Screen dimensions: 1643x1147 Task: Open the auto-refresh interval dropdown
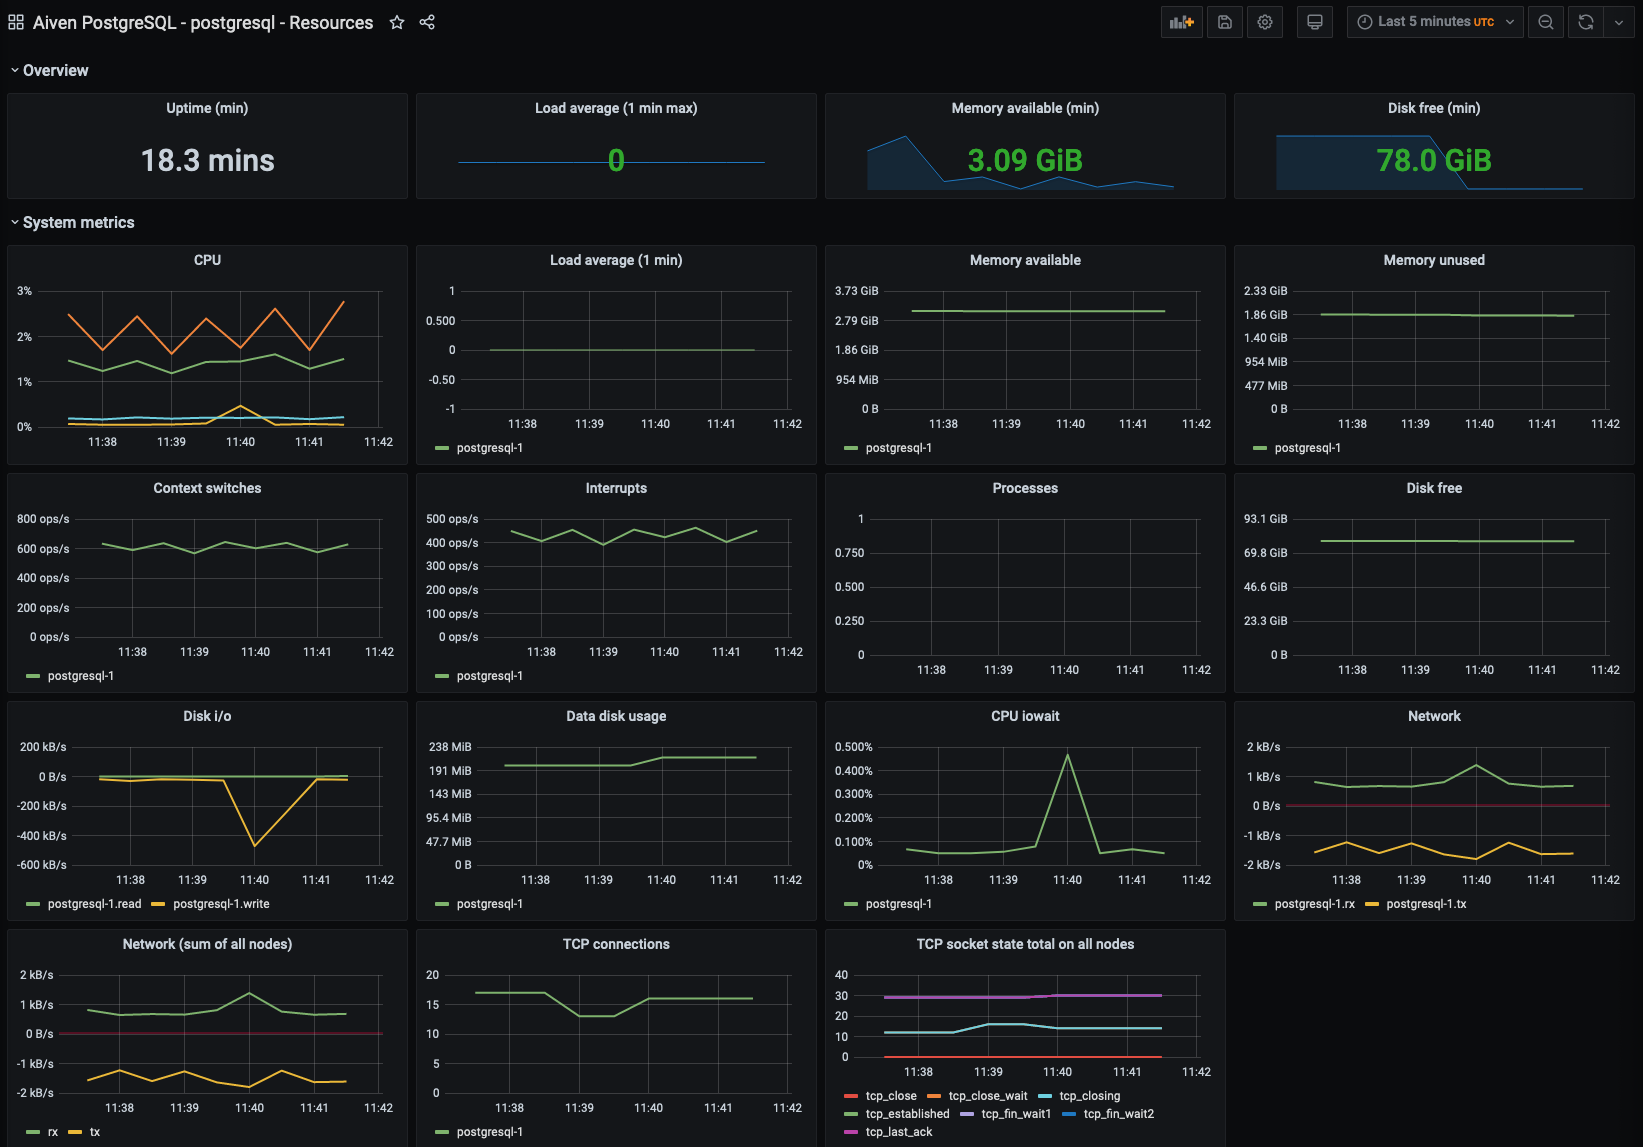point(1620,21)
